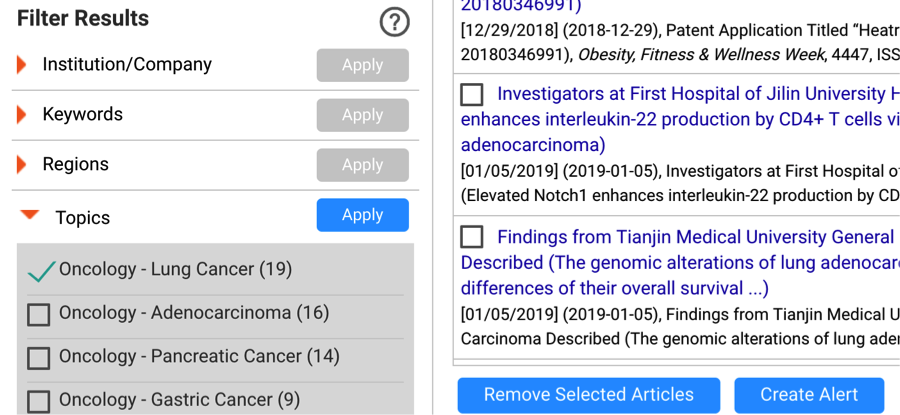Viewport: 900px width, 415px height.
Task: Apply the Regions filter
Action: click(x=363, y=165)
